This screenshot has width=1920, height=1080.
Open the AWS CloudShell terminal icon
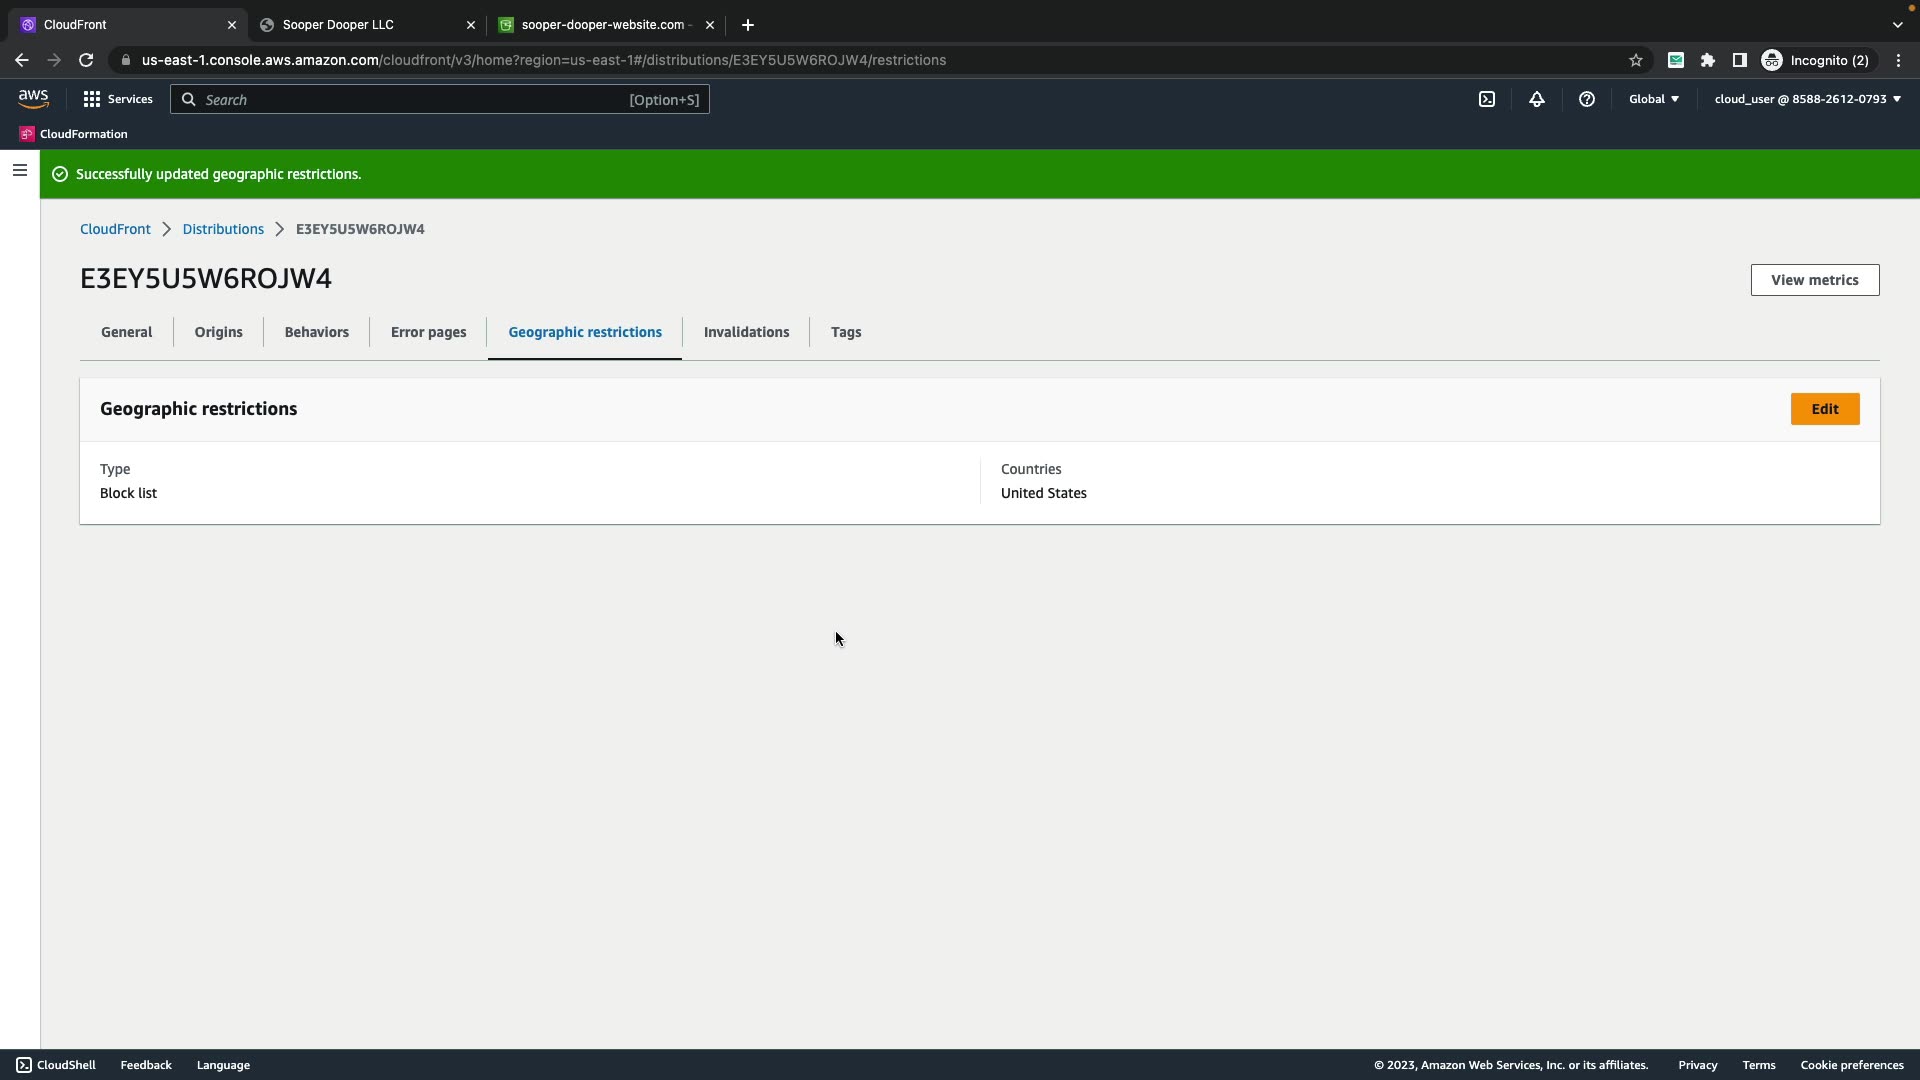pyautogui.click(x=1487, y=99)
